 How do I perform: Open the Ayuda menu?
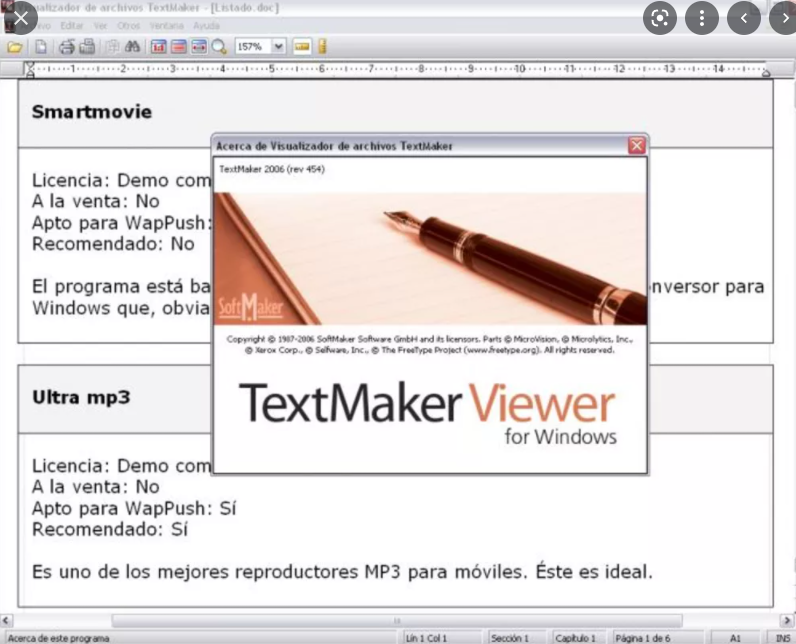[x=206, y=25]
